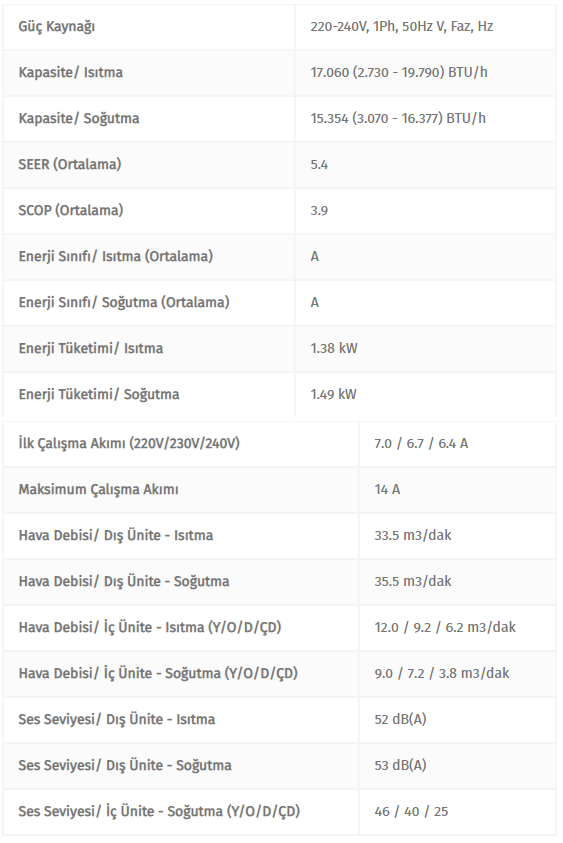Select the 35.5 m3/dak airflow value
Image resolution: width=563 pixels, height=843 pixels.
pyautogui.click(x=413, y=581)
